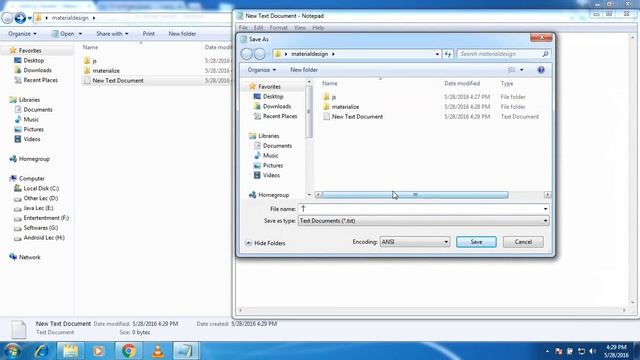Open address bar history dropdown in Save As
Viewport: 640px width, 360px height.
click(437, 54)
